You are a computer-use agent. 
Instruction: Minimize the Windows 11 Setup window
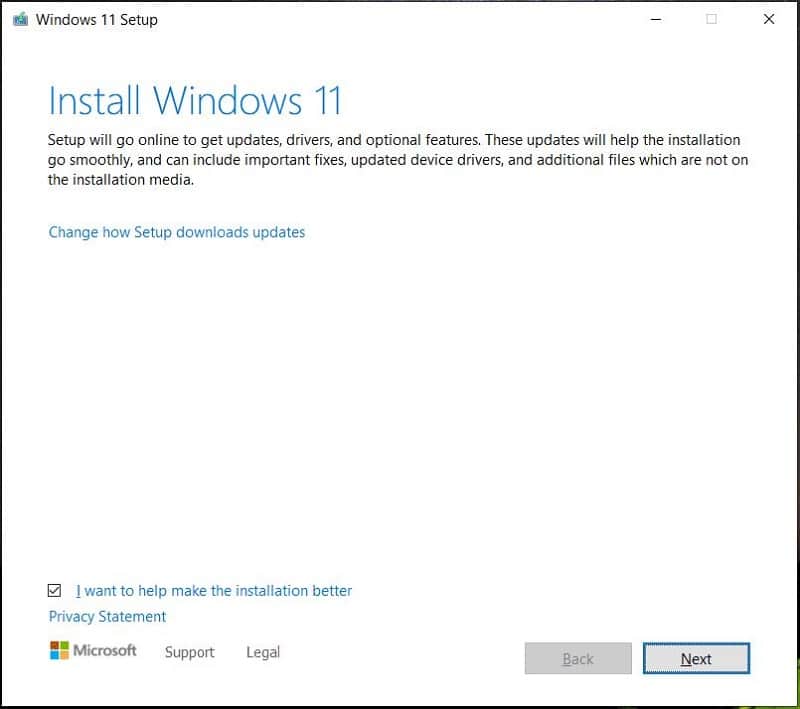pyautogui.click(x=656, y=19)
